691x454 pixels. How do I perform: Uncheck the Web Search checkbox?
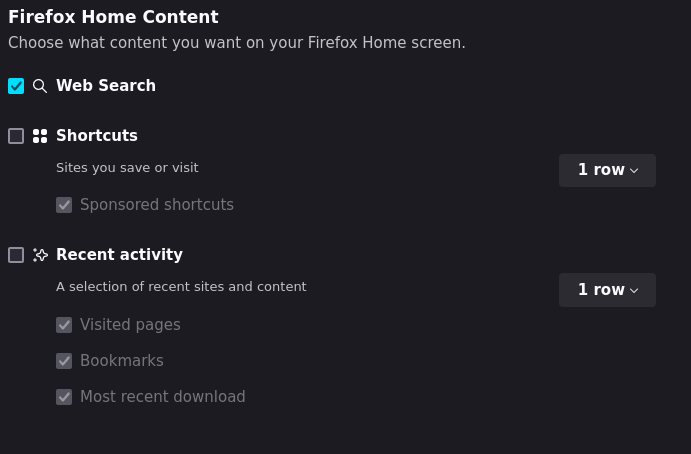[16, 86]
